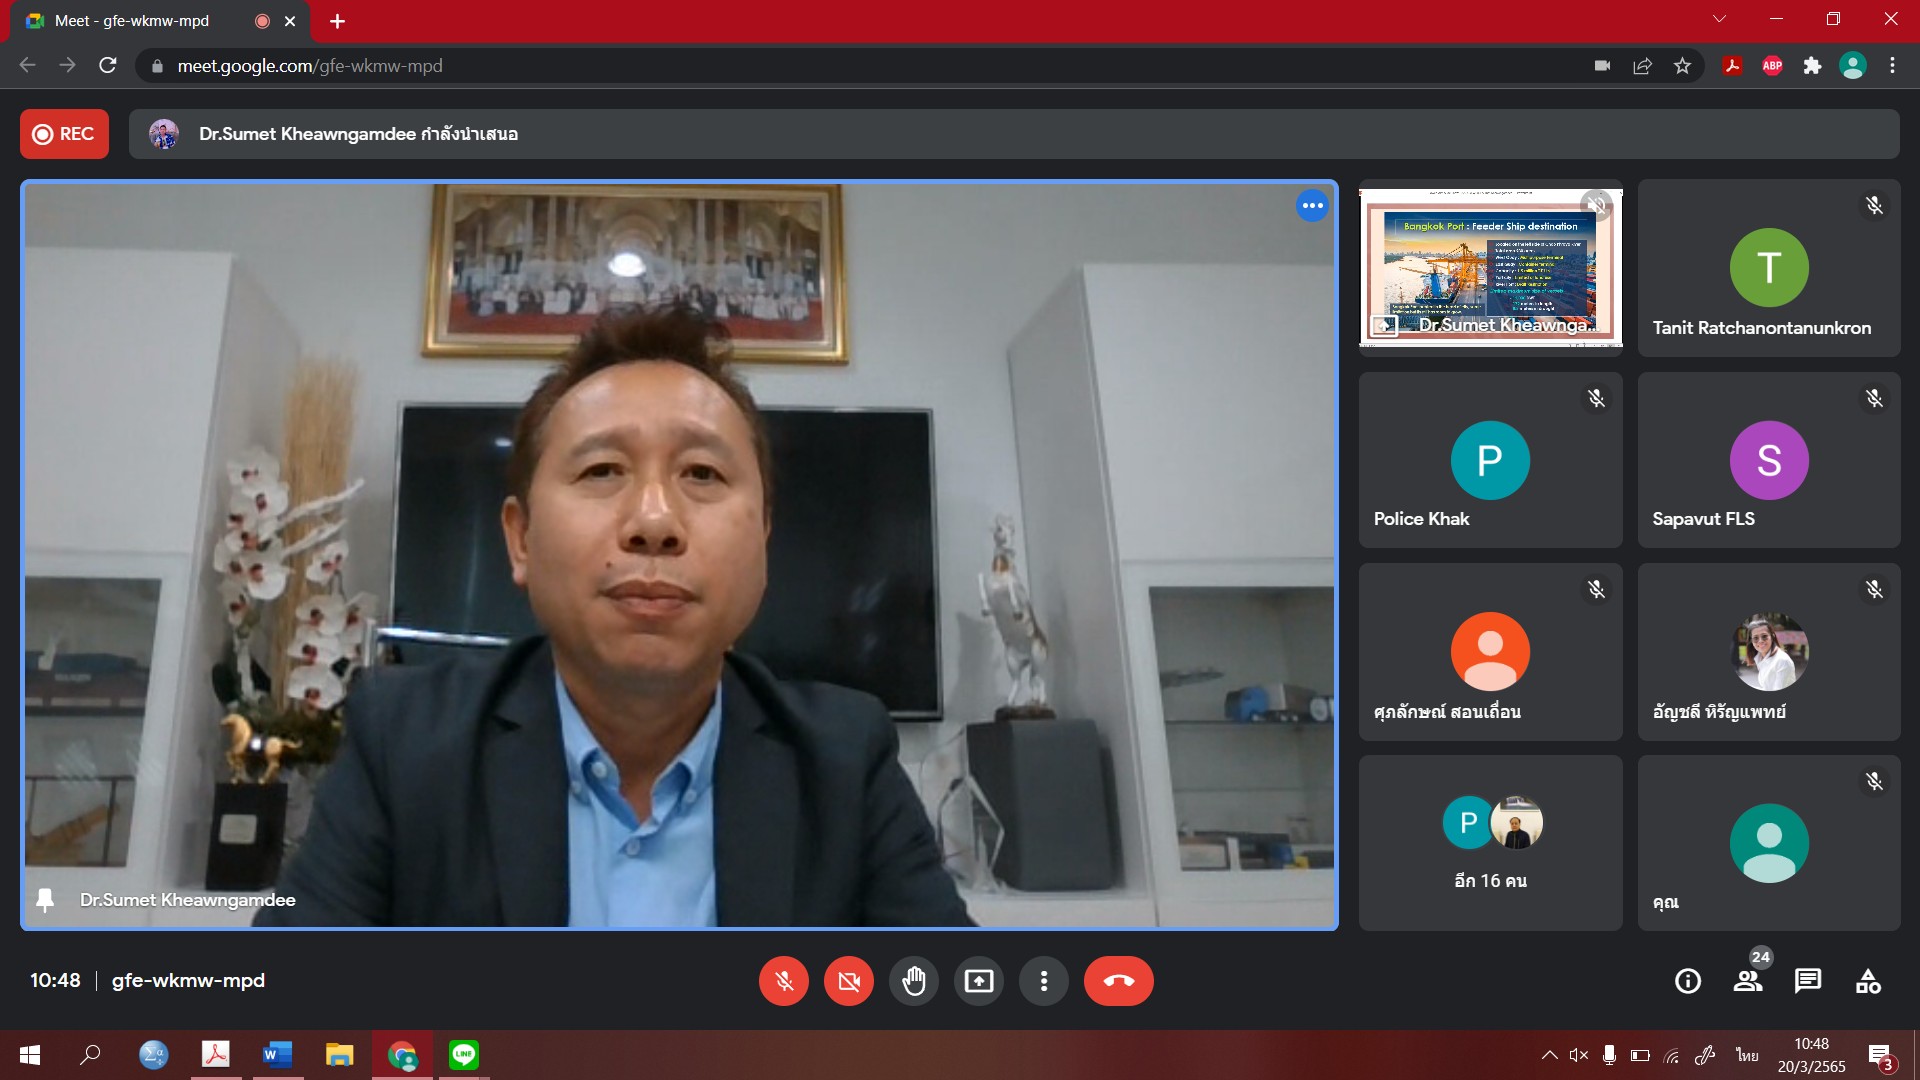Open the Chrome extensions puzzle icon

(1812, 66)
